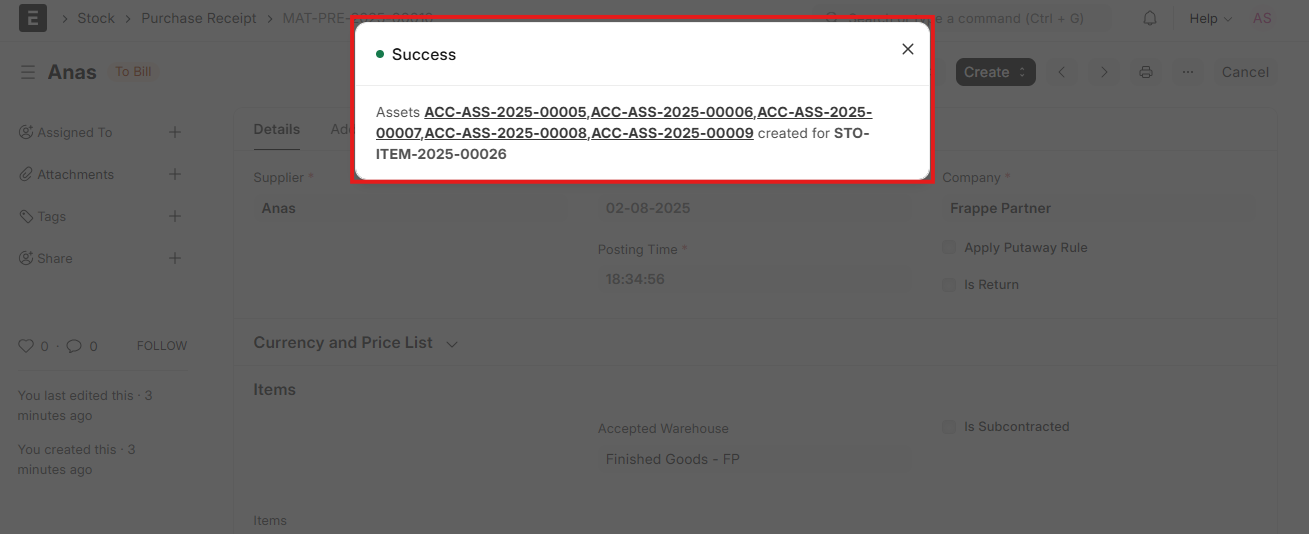1309x534 pixels.
Task: Tick the Is Subcontracted checkbox
Action: [x=949, y=427]
